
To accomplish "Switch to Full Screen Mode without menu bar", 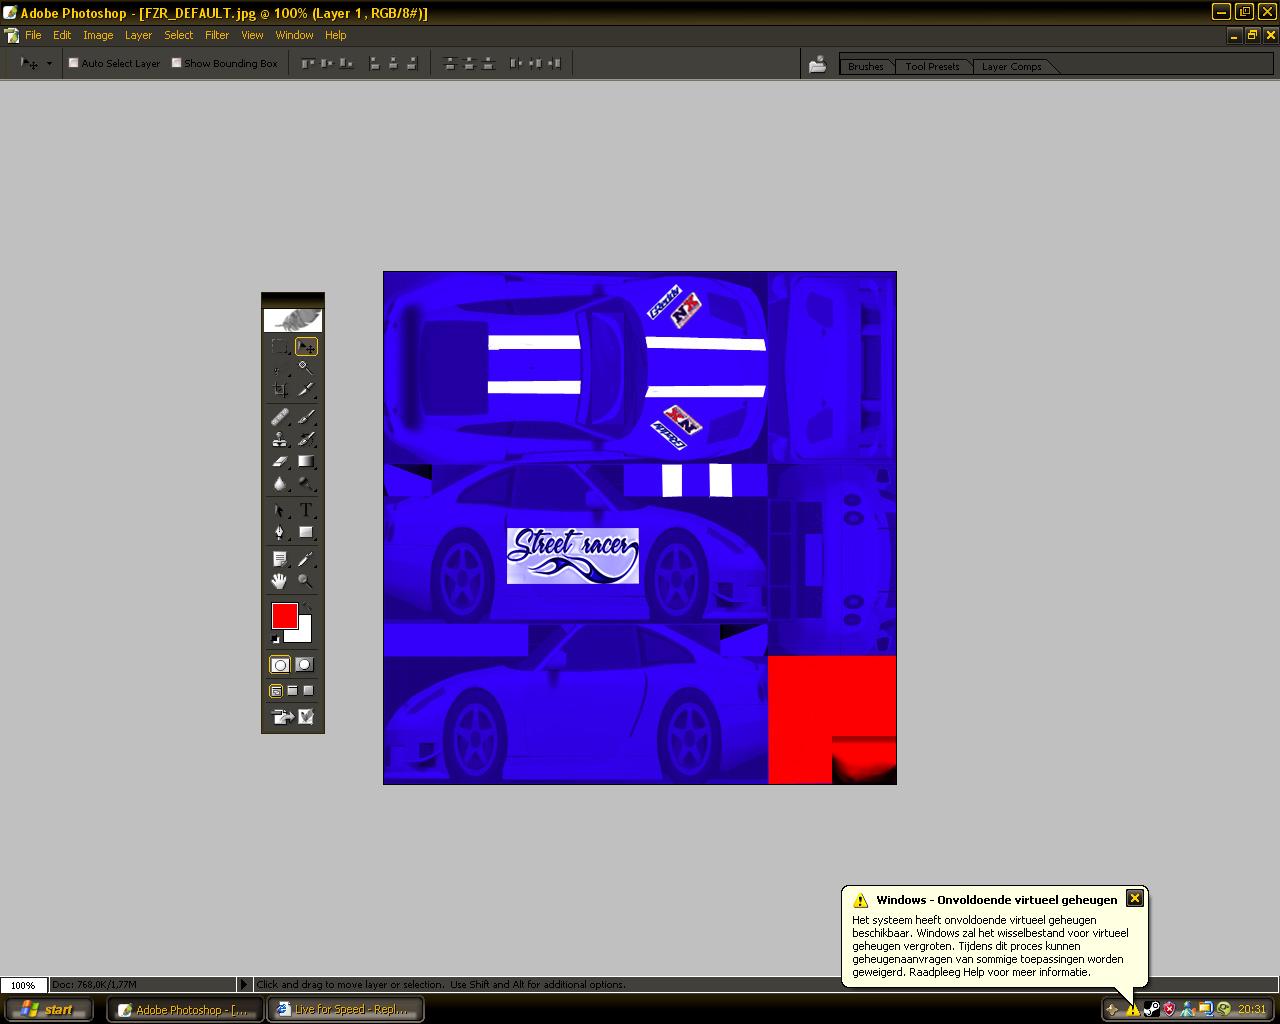I will [x=309, y=691].
